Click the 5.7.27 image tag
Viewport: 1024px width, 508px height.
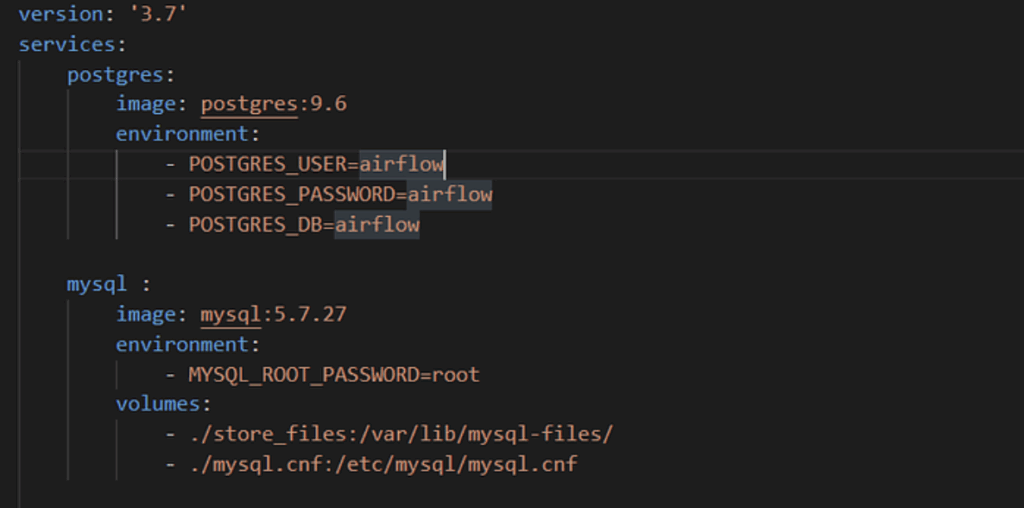[309, 315]
